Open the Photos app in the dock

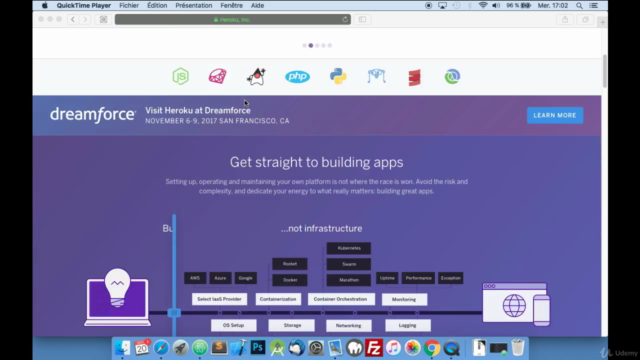[x=412, y=348]
